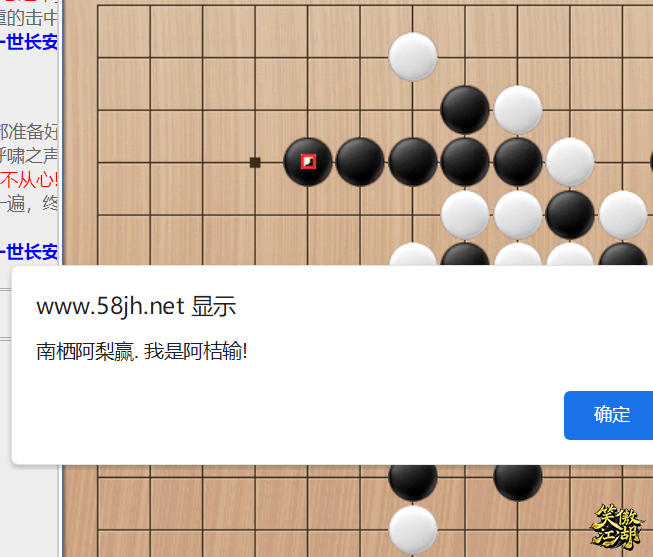
Task: Open the lower 世长安 blue player link
Action: (29, 252)
